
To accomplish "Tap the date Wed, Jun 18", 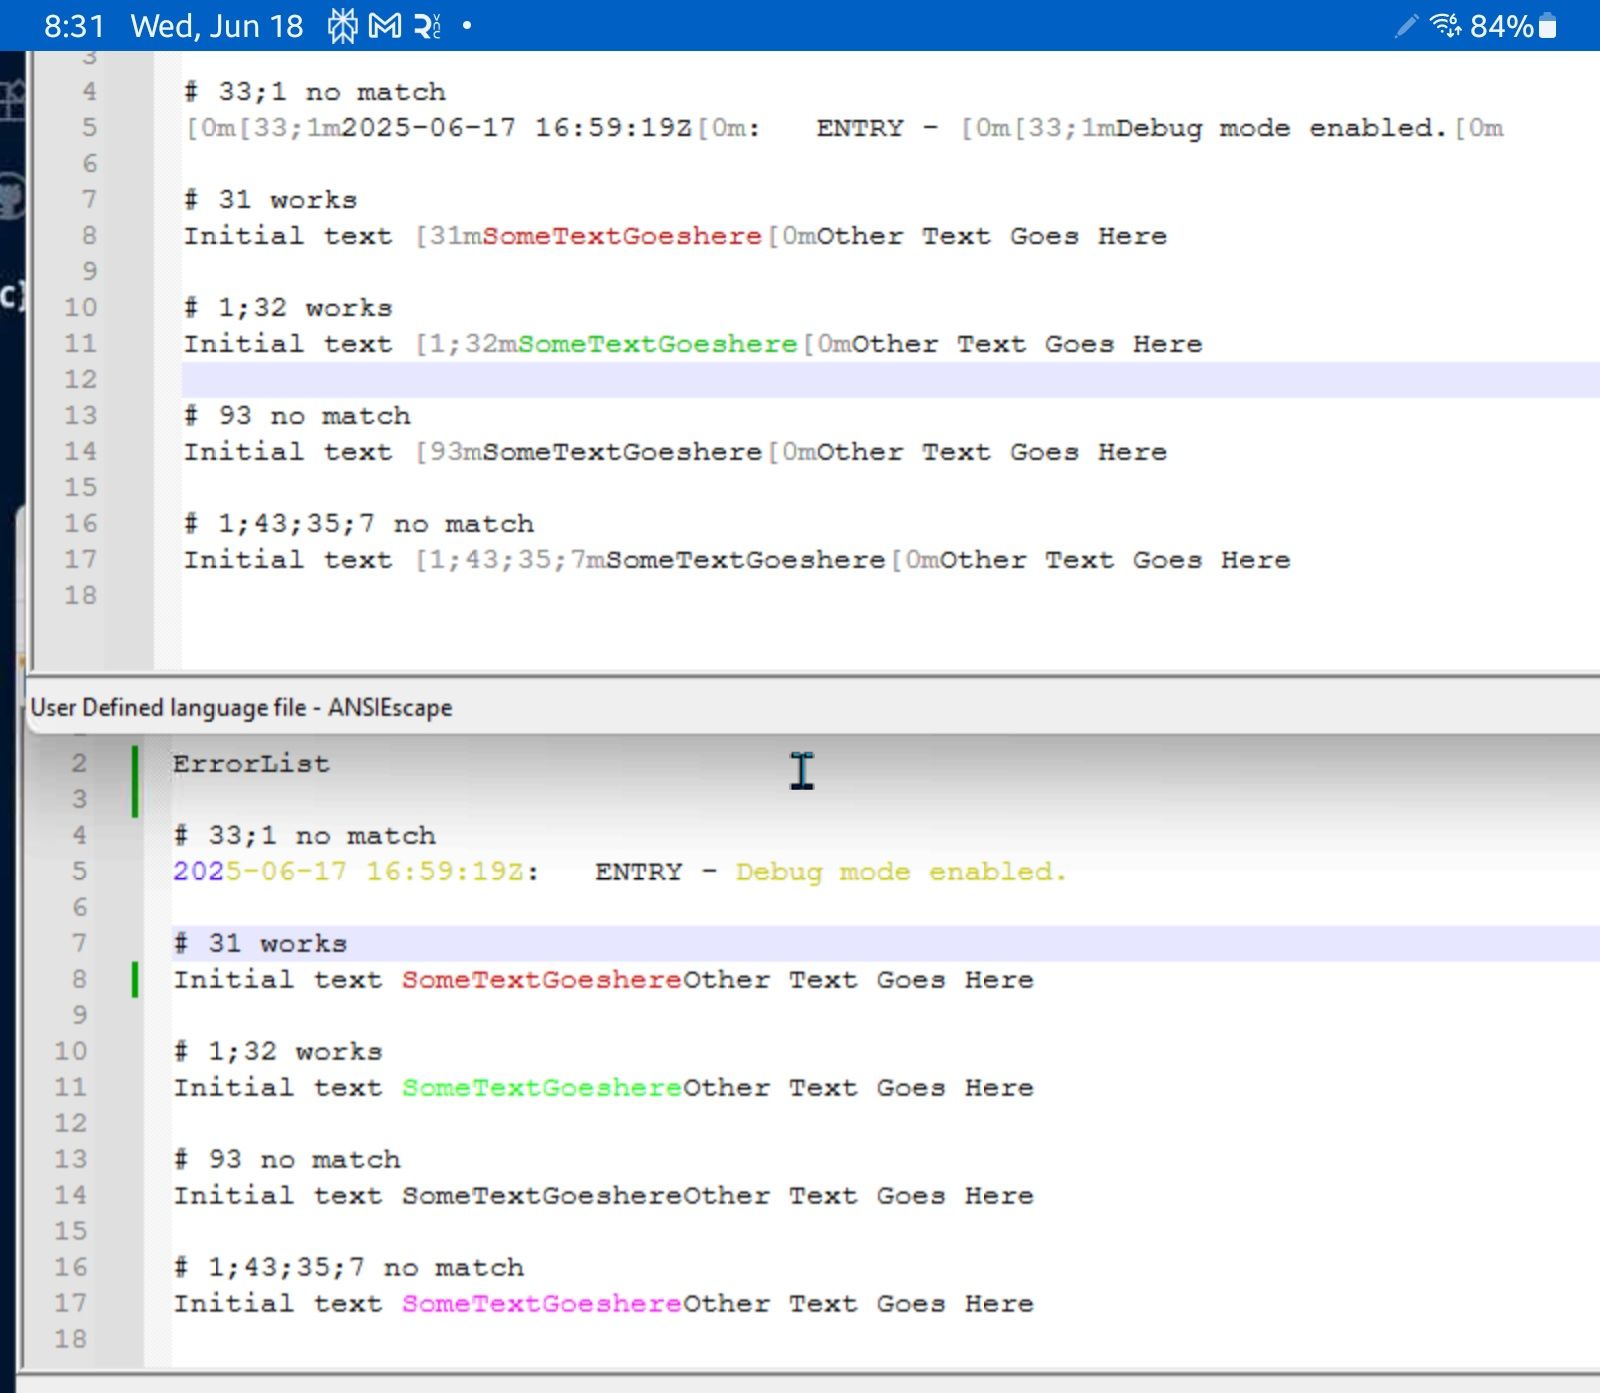I will tap(217, 26).
